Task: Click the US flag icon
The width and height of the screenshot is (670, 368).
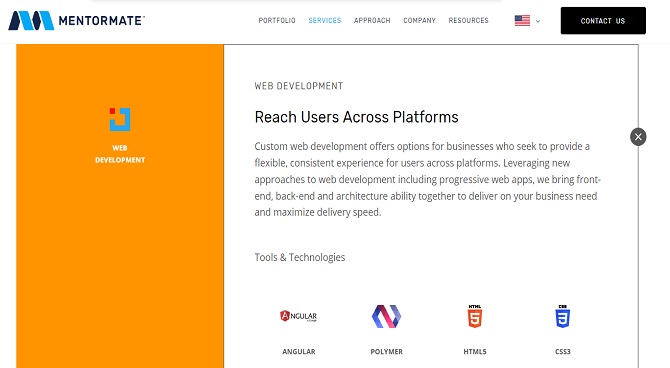Action: pyautogui.click(x=522, y=21)
